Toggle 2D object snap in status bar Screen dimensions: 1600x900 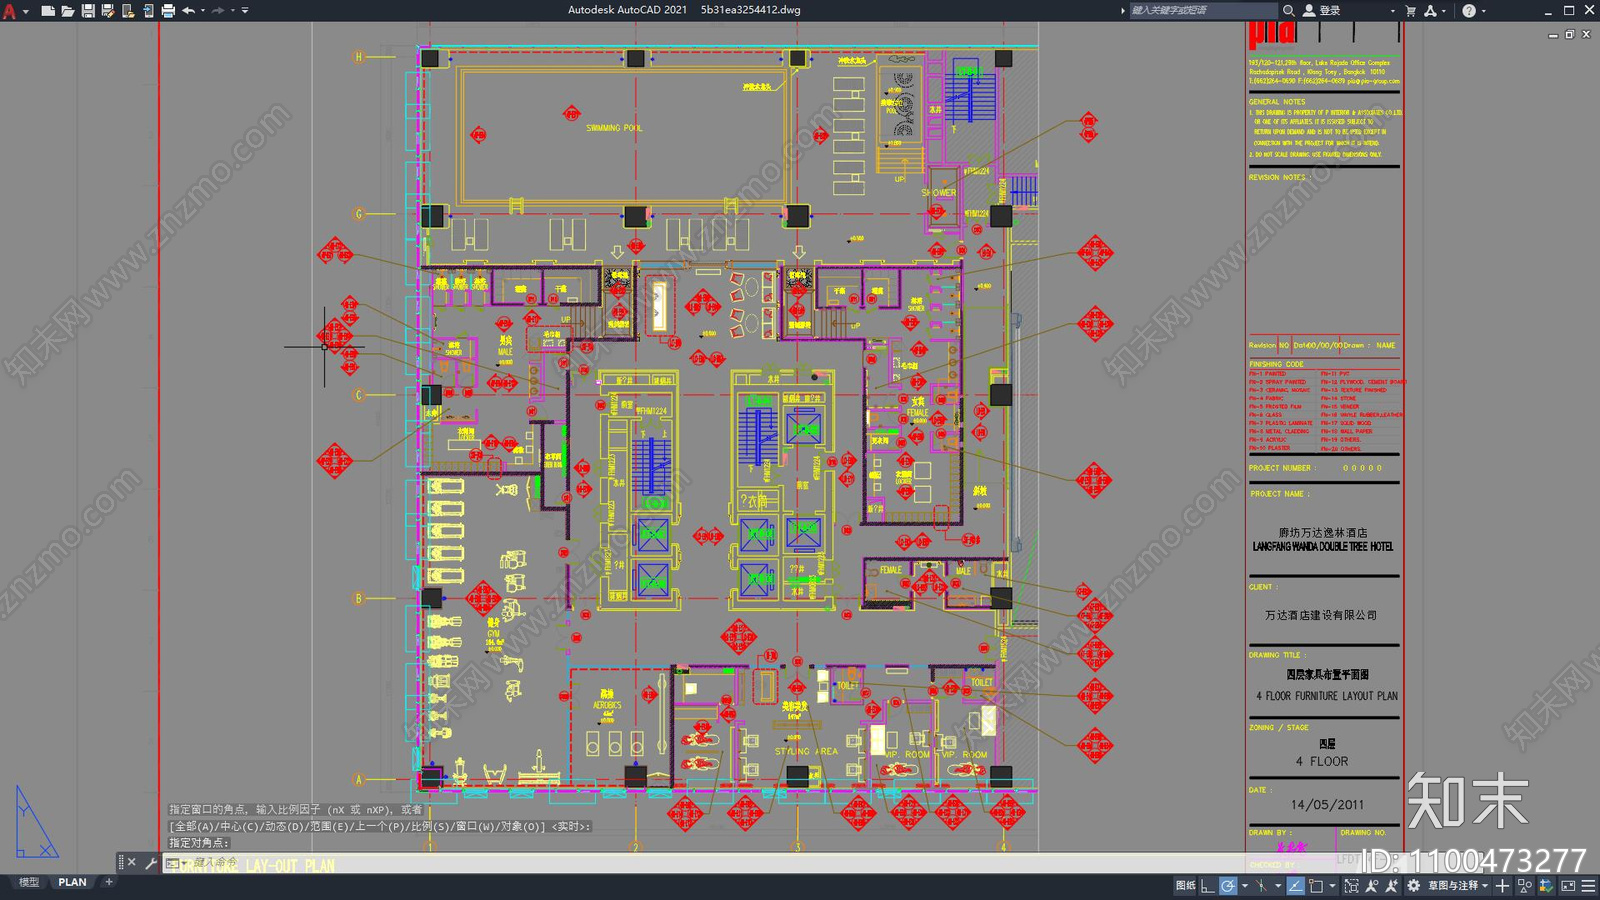[1316, 886]
